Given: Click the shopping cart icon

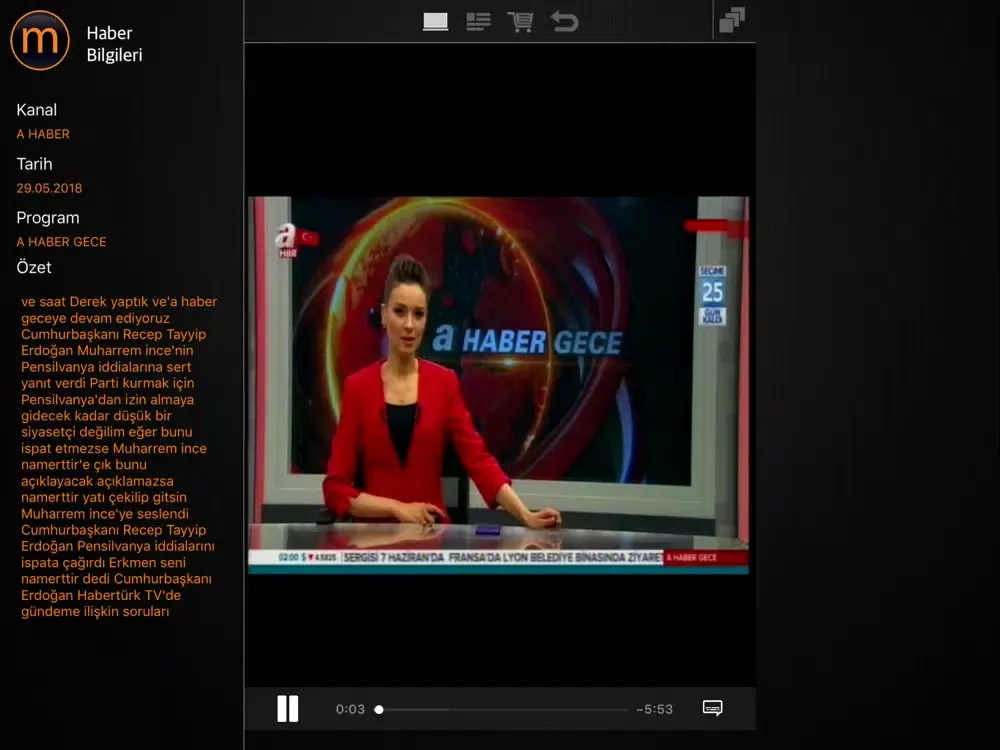Looking at the screenshot, I should (x=520, y=22).
